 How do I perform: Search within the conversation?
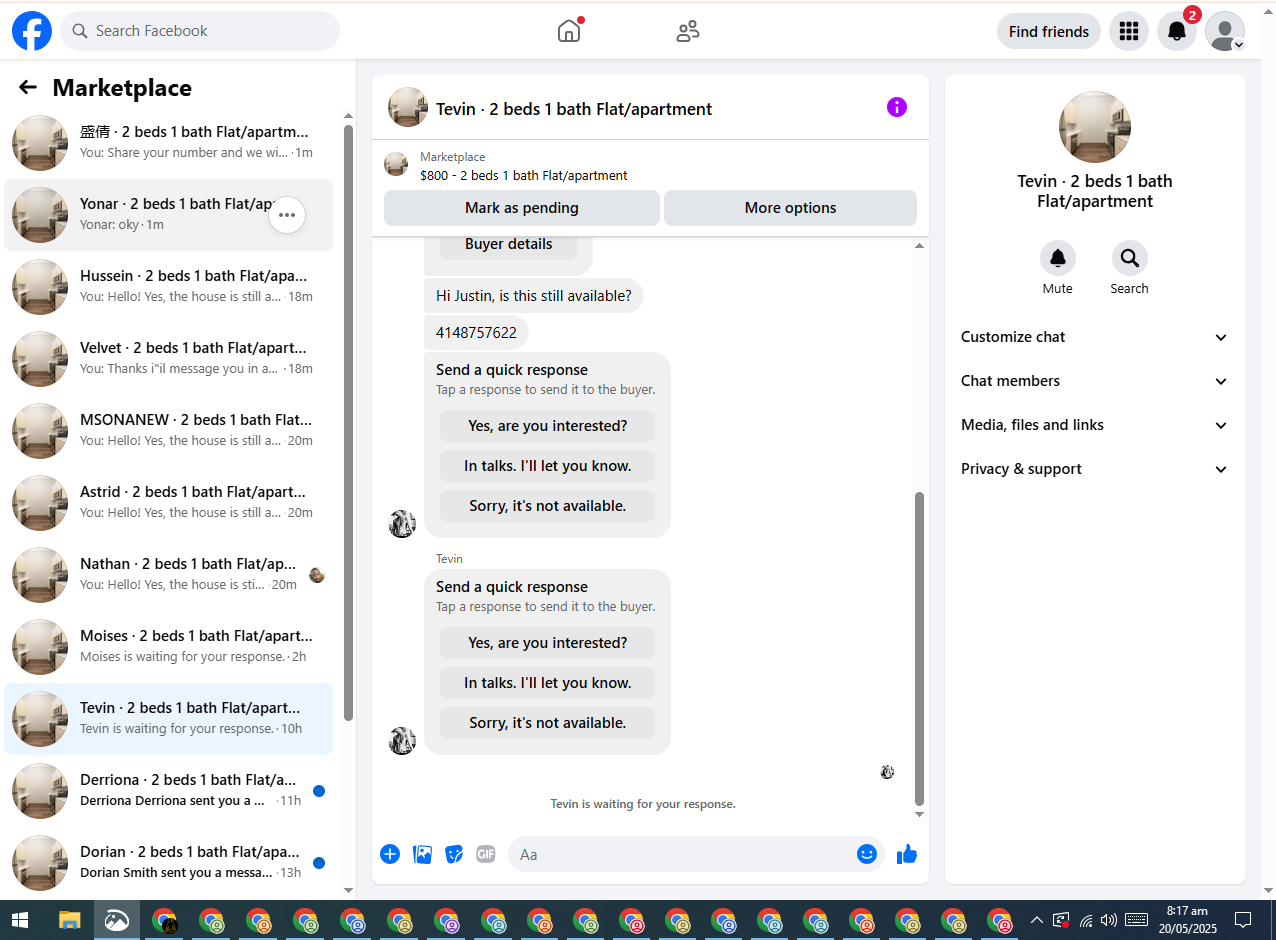1129,258
